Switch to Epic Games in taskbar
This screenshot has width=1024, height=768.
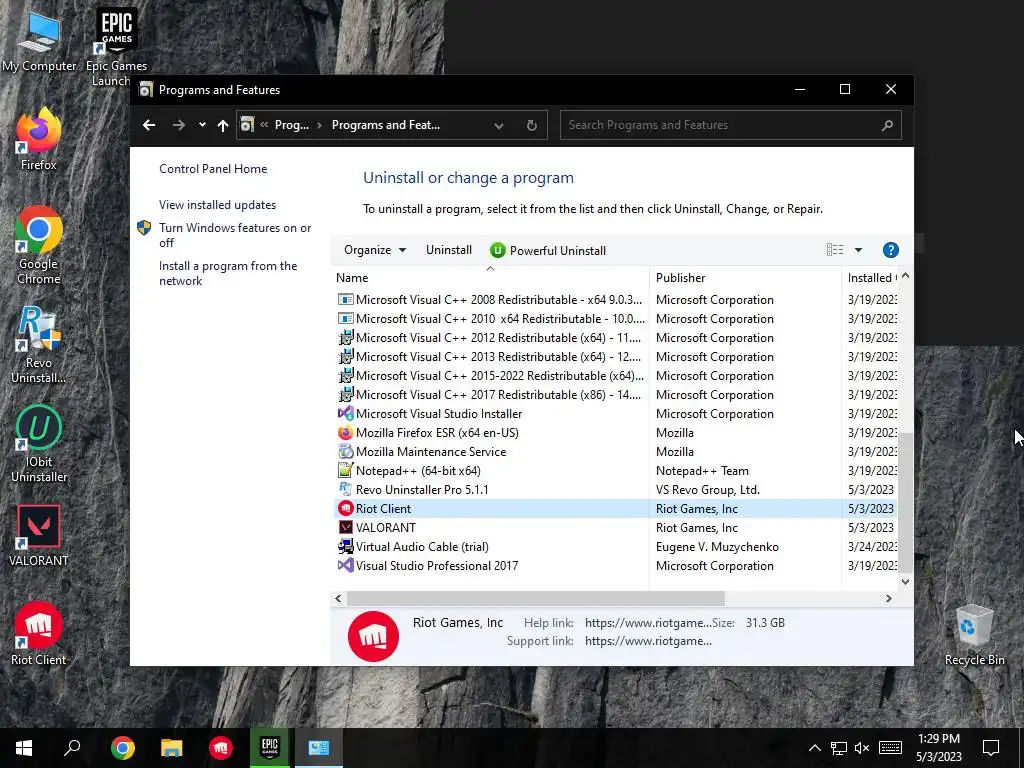(x=269, y=748)
